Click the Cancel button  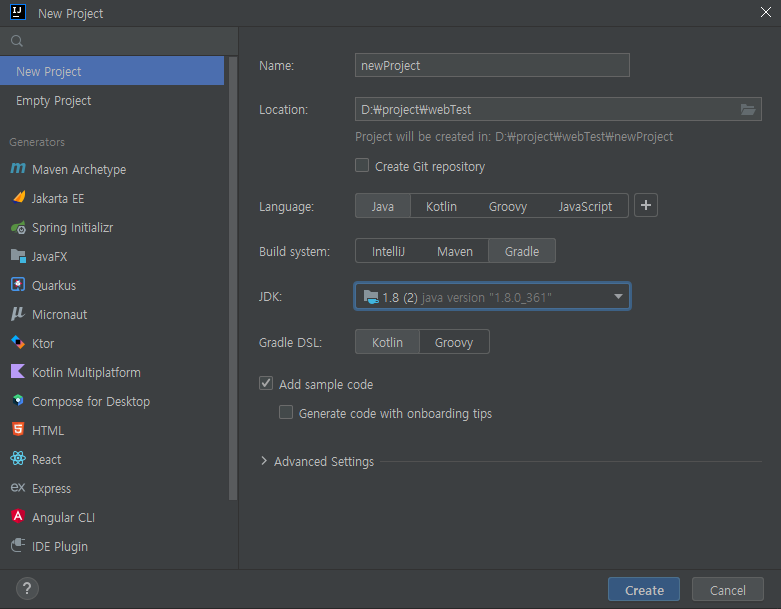728,590
